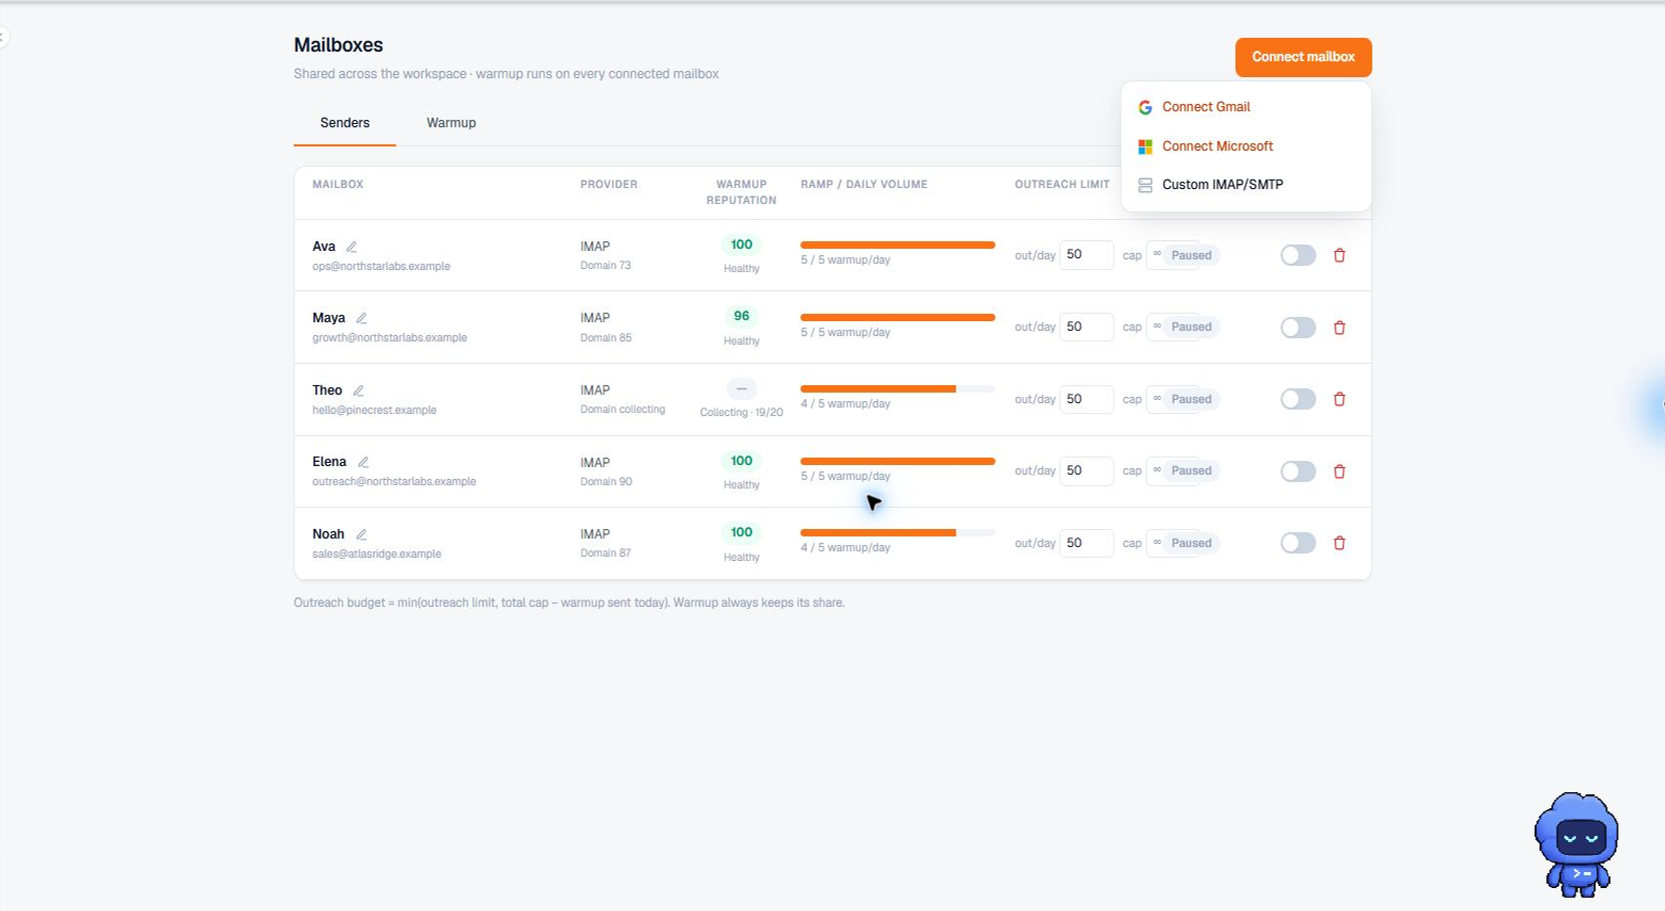The height and width of the screenshot is (911, 1665).
Task: Click the pencil edit icon next to Ava
Action: [x=351, y=247]
